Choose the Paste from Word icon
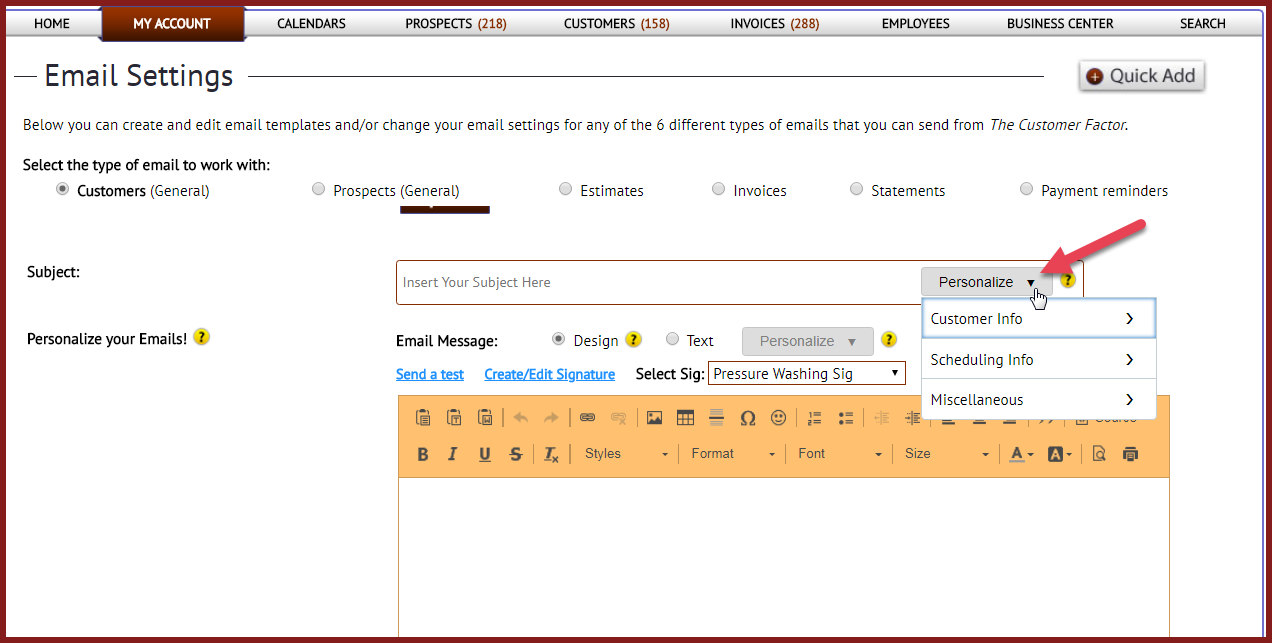This screenshot has width=1272, height=643. [485, 418]
